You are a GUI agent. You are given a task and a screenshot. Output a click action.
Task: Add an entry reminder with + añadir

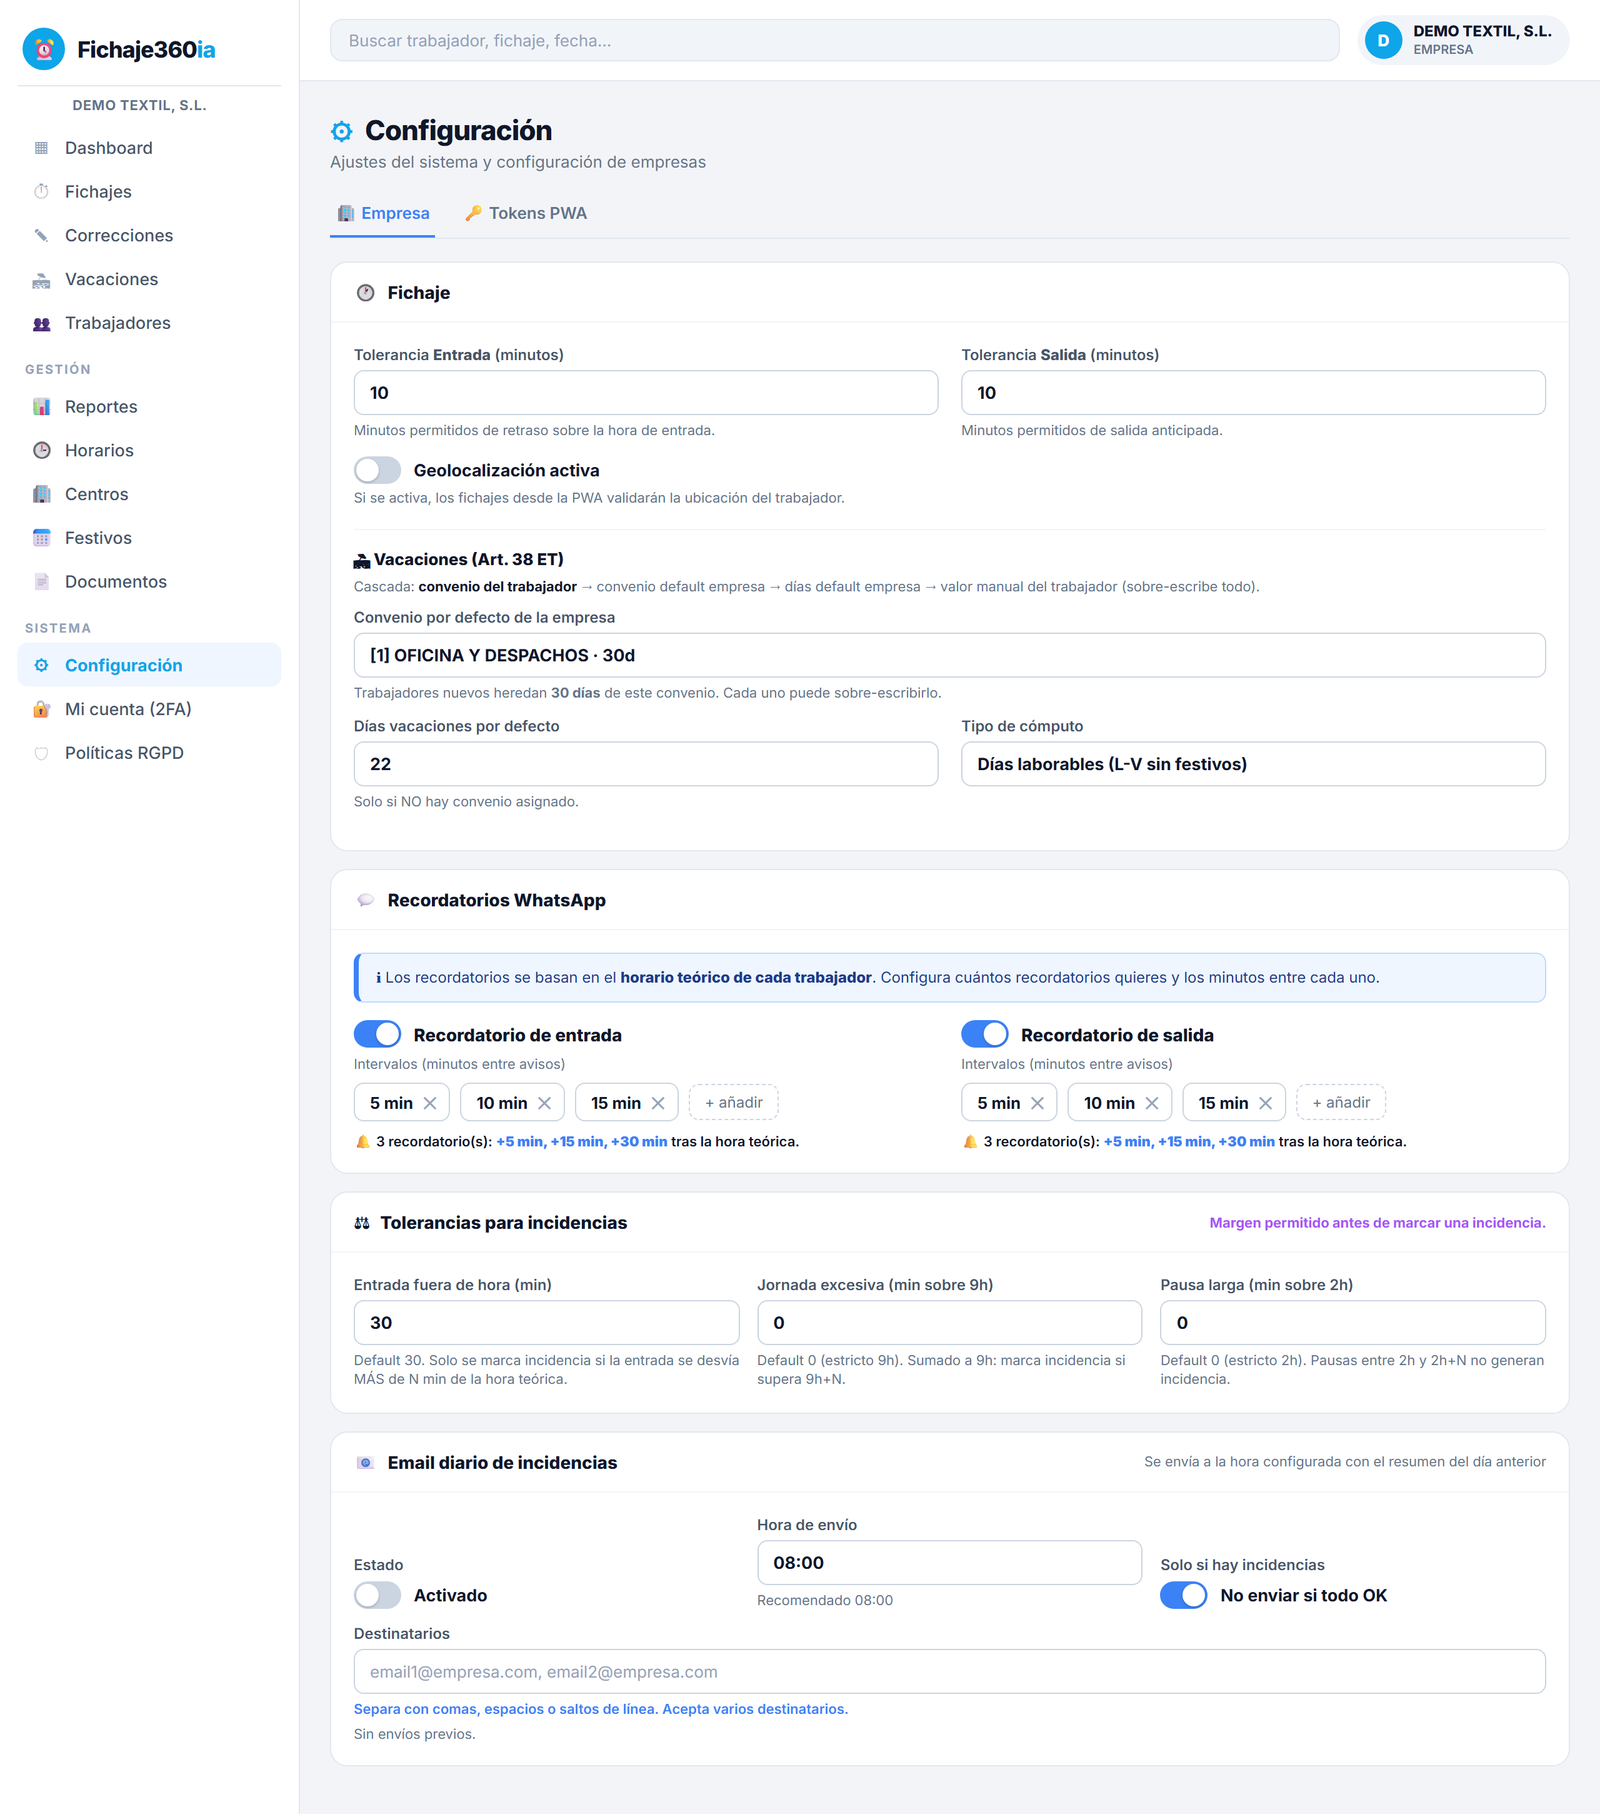734,1102
